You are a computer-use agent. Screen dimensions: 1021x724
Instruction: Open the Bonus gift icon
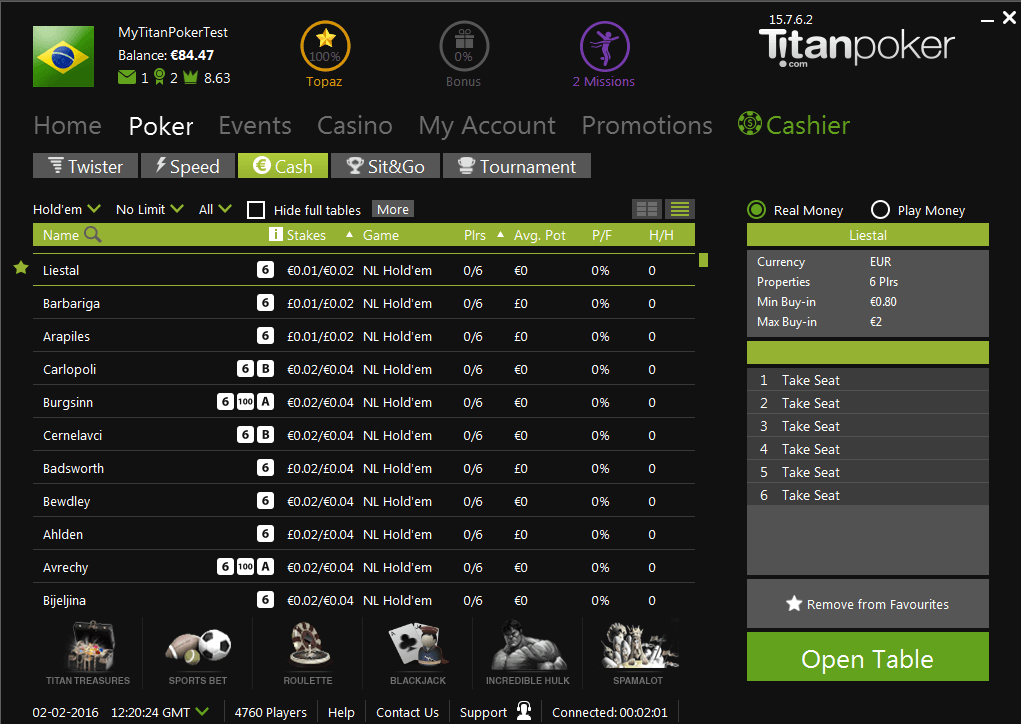(464, 46)
